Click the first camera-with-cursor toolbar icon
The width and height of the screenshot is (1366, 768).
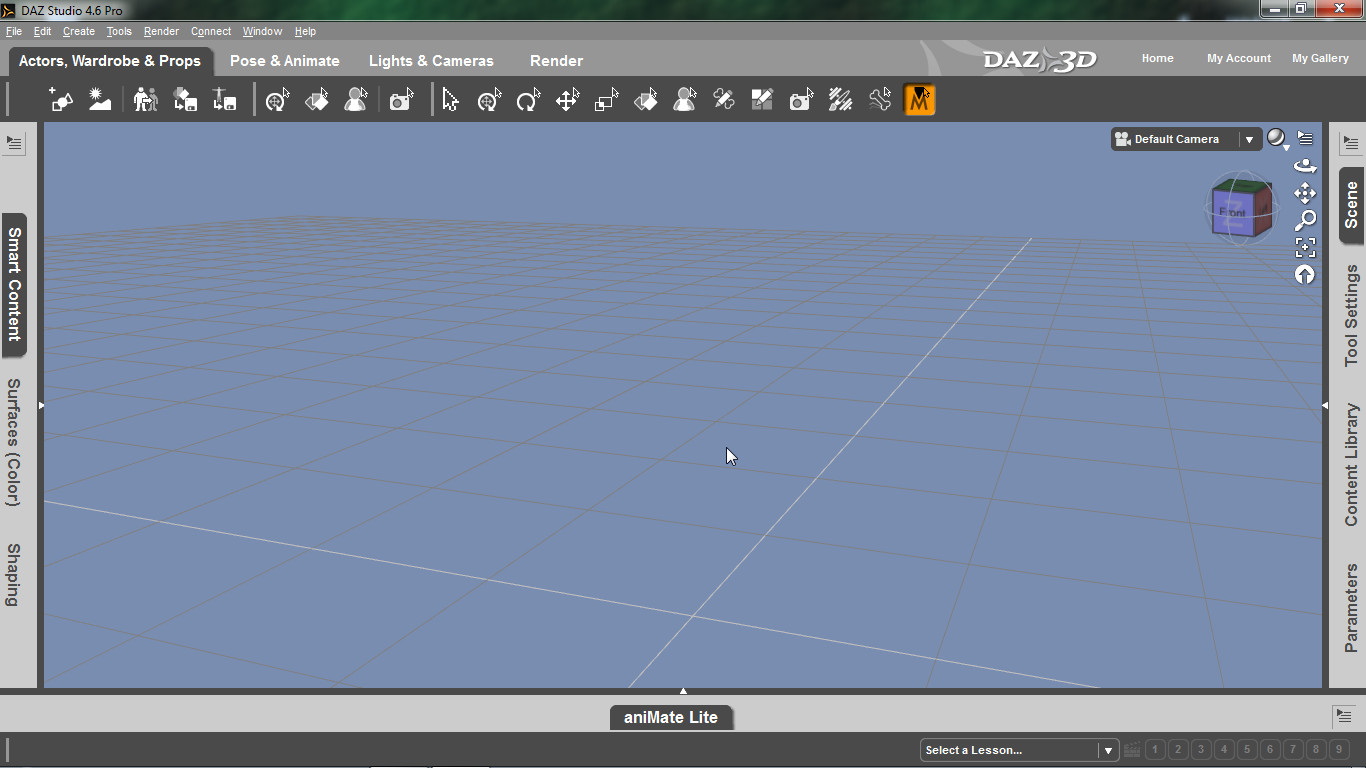[402, 100]
